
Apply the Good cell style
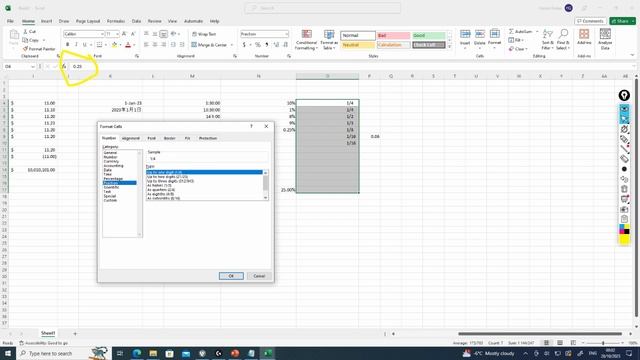[428, 36]
